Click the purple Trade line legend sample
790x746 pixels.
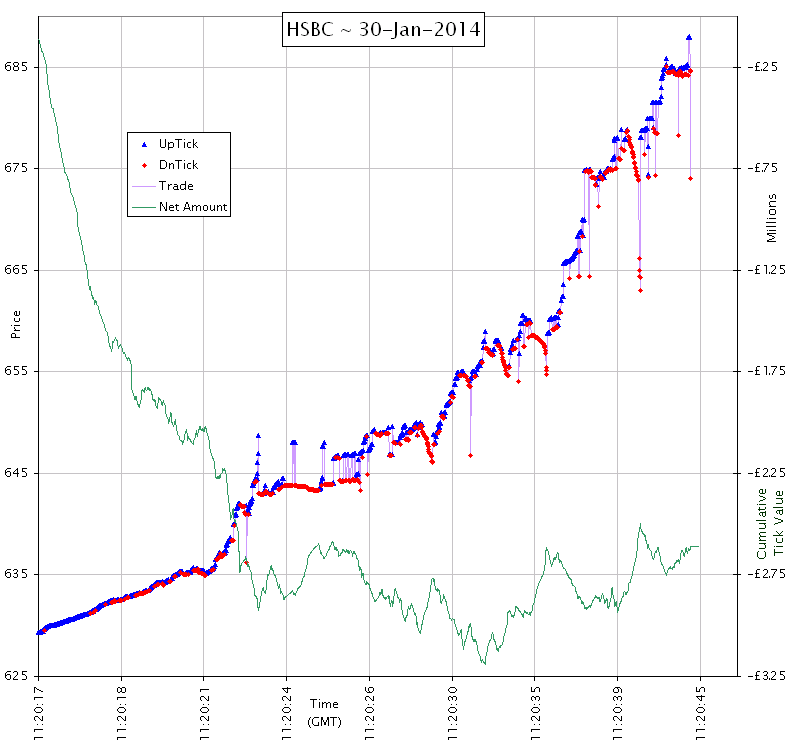(144, 186)
